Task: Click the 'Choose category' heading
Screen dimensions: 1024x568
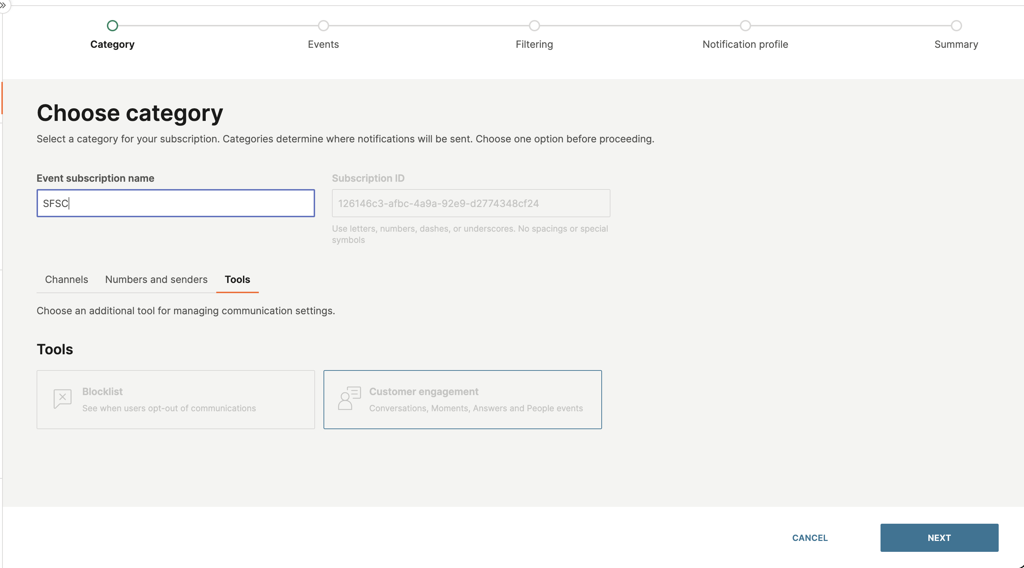Action: (130, 113)
